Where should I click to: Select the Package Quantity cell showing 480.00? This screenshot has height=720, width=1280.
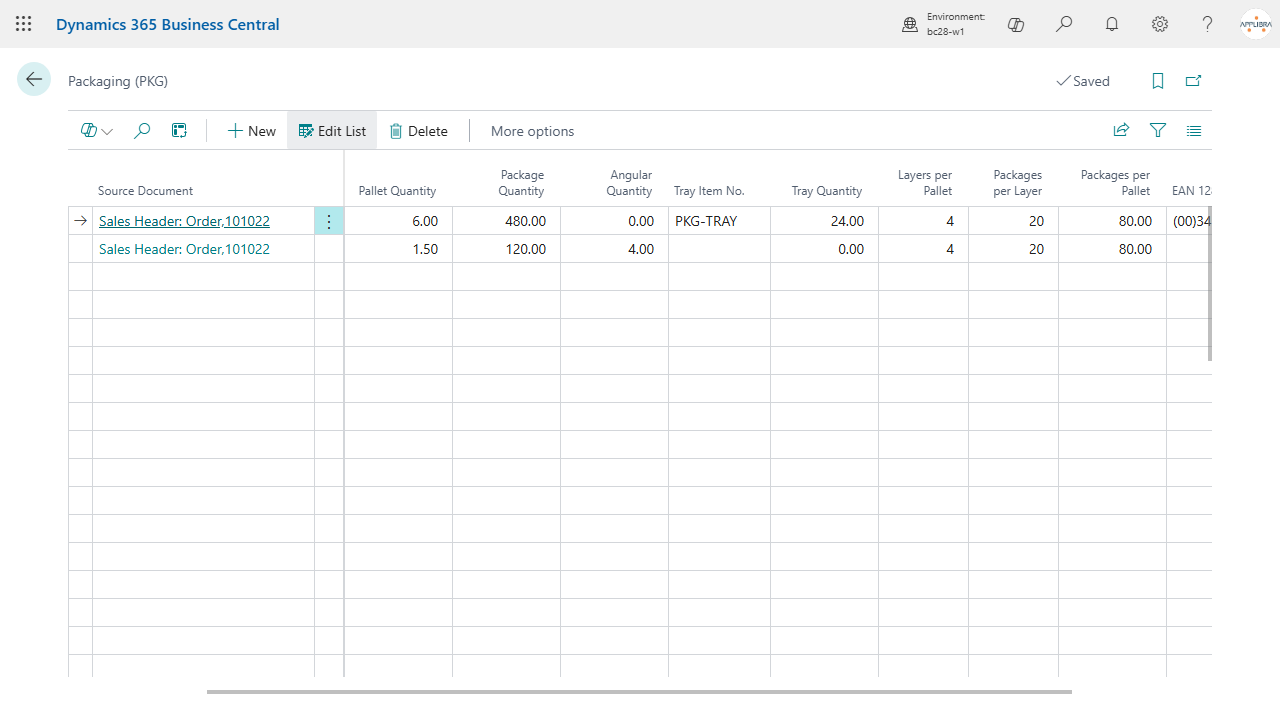pyautogui.click(x=506, y=221)
